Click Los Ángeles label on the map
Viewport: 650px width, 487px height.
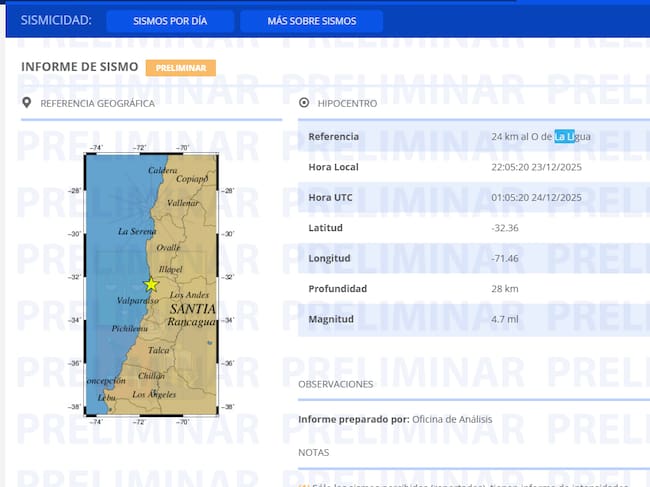pyautogui.click(x=154, y=394)
